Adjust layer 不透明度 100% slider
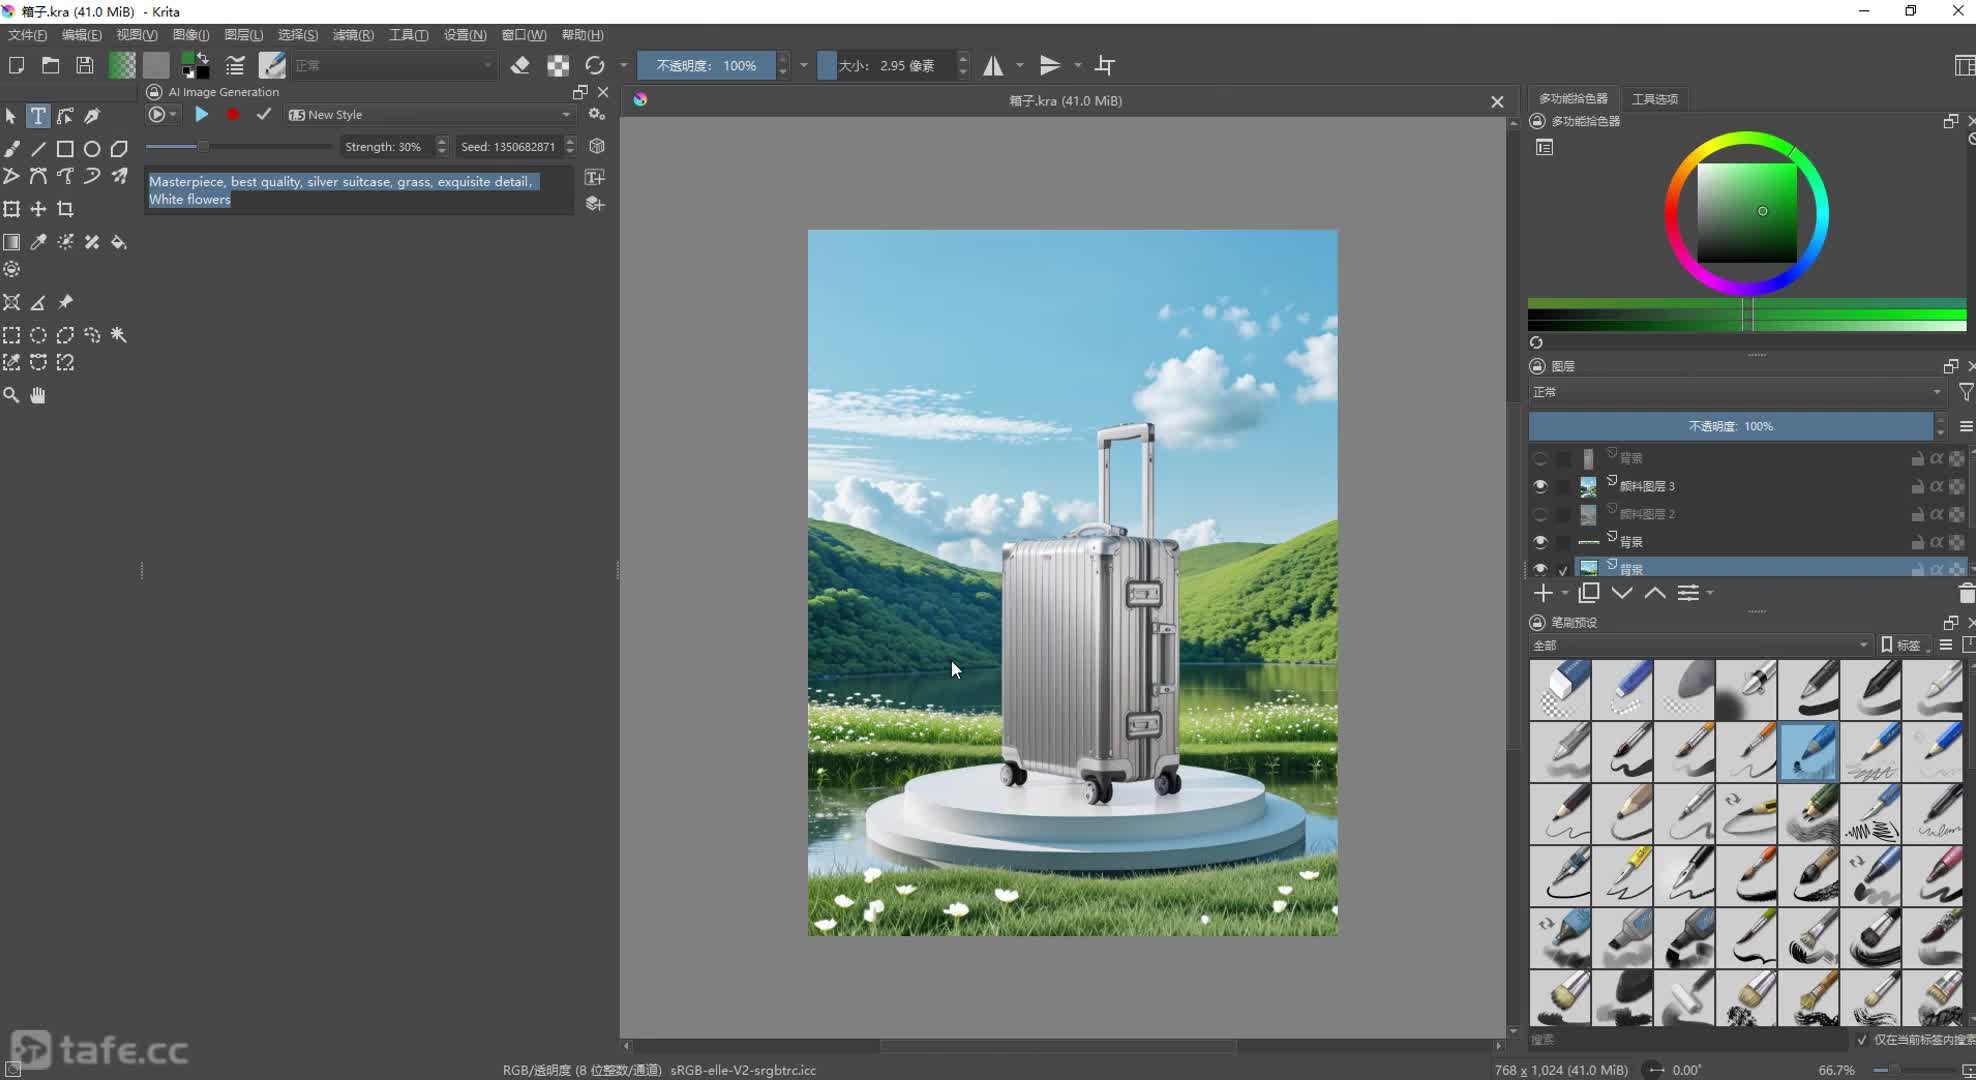The image size is (1976, 1080). 1731,426
